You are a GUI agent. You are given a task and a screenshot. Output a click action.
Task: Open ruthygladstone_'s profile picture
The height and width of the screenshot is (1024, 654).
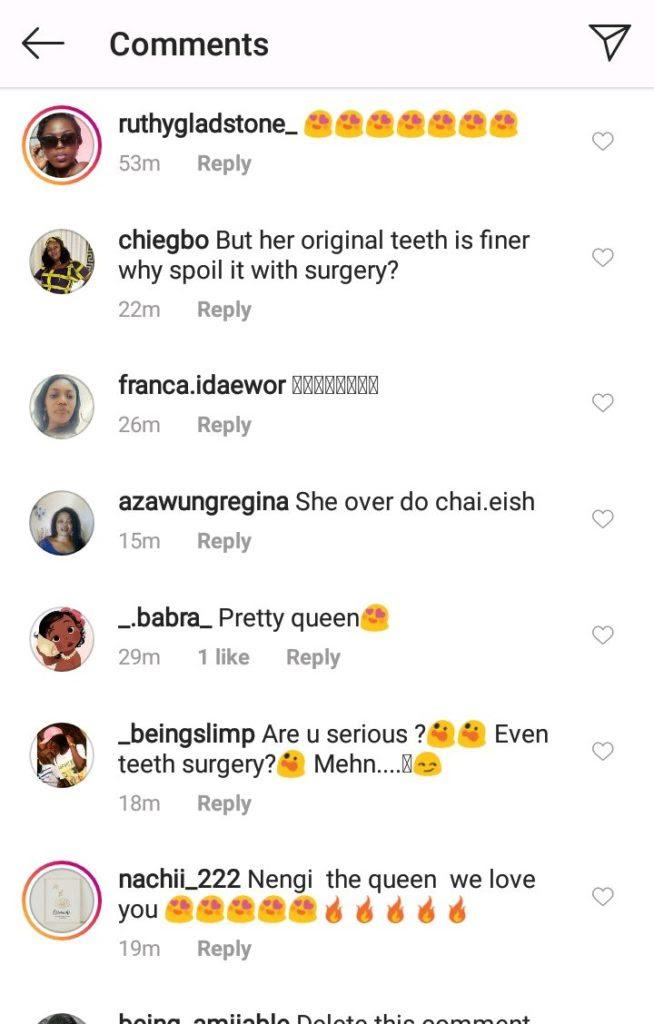(62, 146)
